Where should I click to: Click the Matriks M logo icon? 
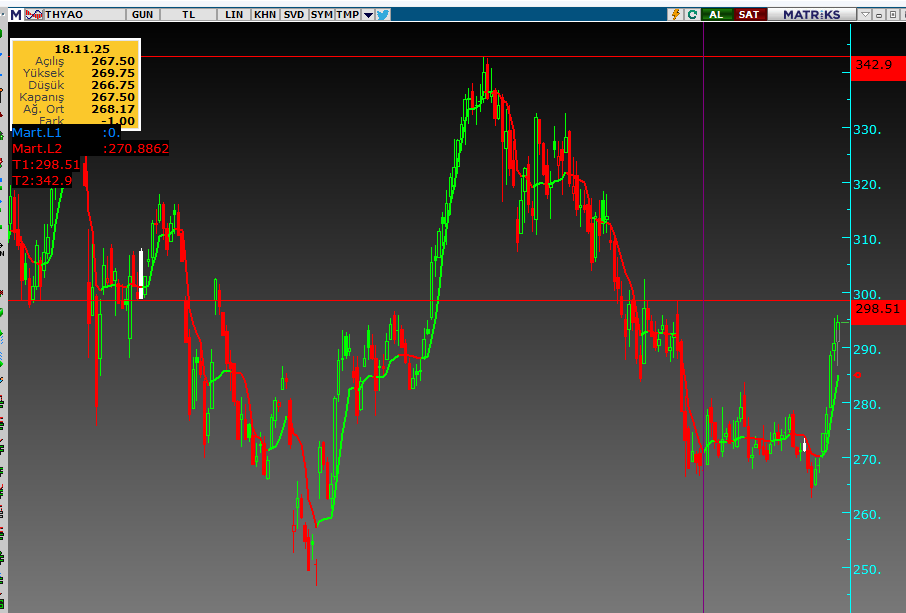pyautogui.click(x=16, y=14)
